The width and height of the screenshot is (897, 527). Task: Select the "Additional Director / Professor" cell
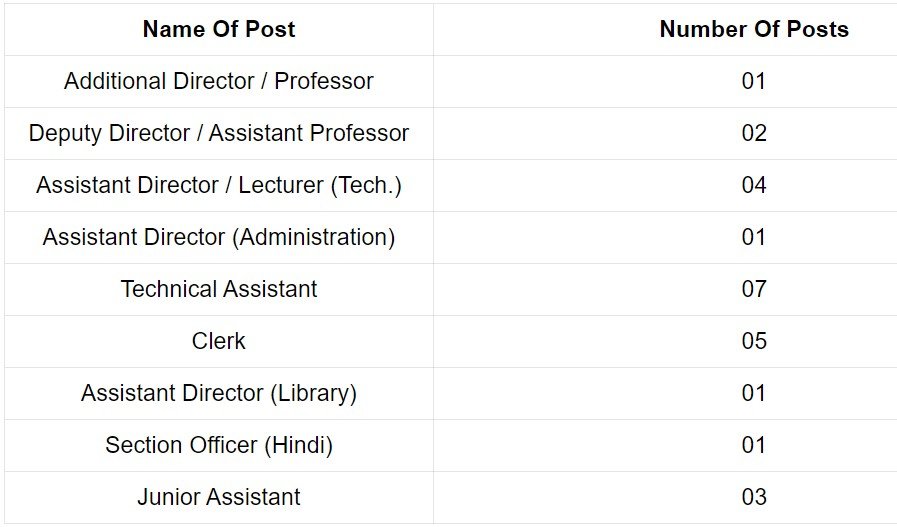pos(219,81)
